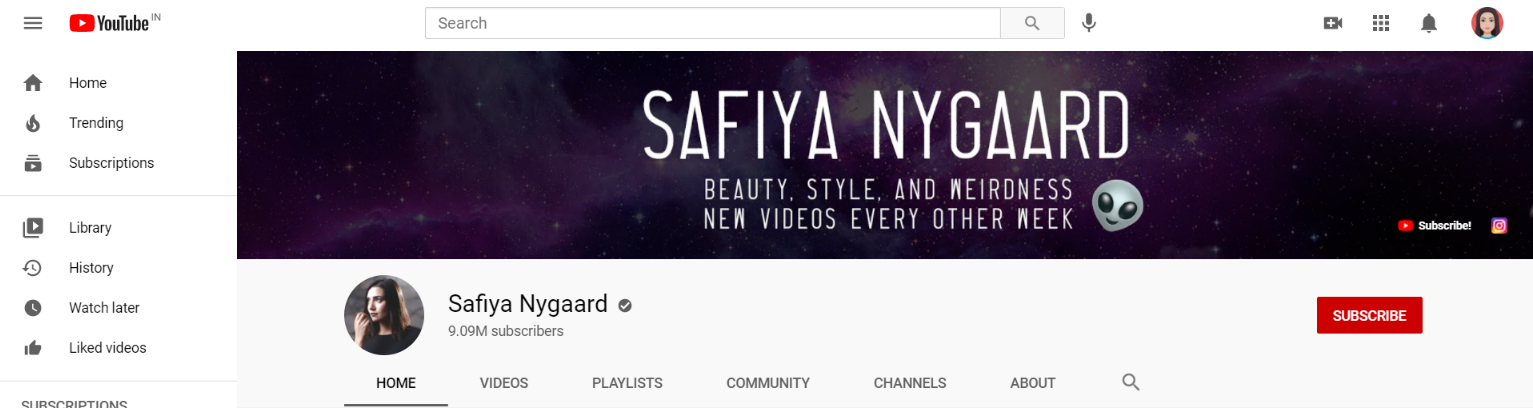Viewport: 1533px width, 408px height.
Task: Click the Home icon in sidebar
Action: [x=33, y=83]
